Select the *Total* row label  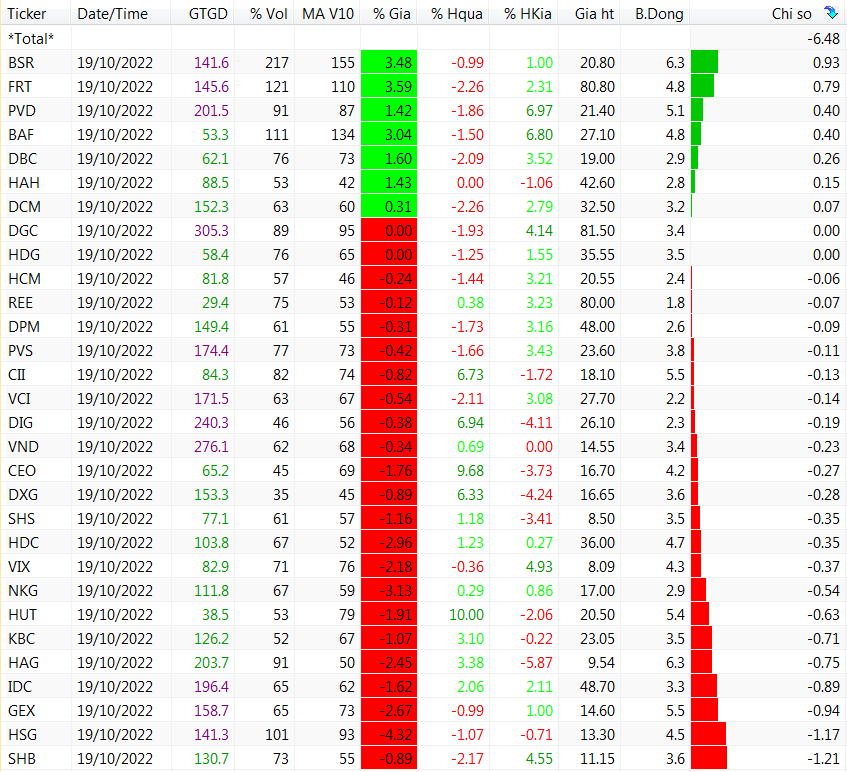pyautogui.click(x=31, y=39)
